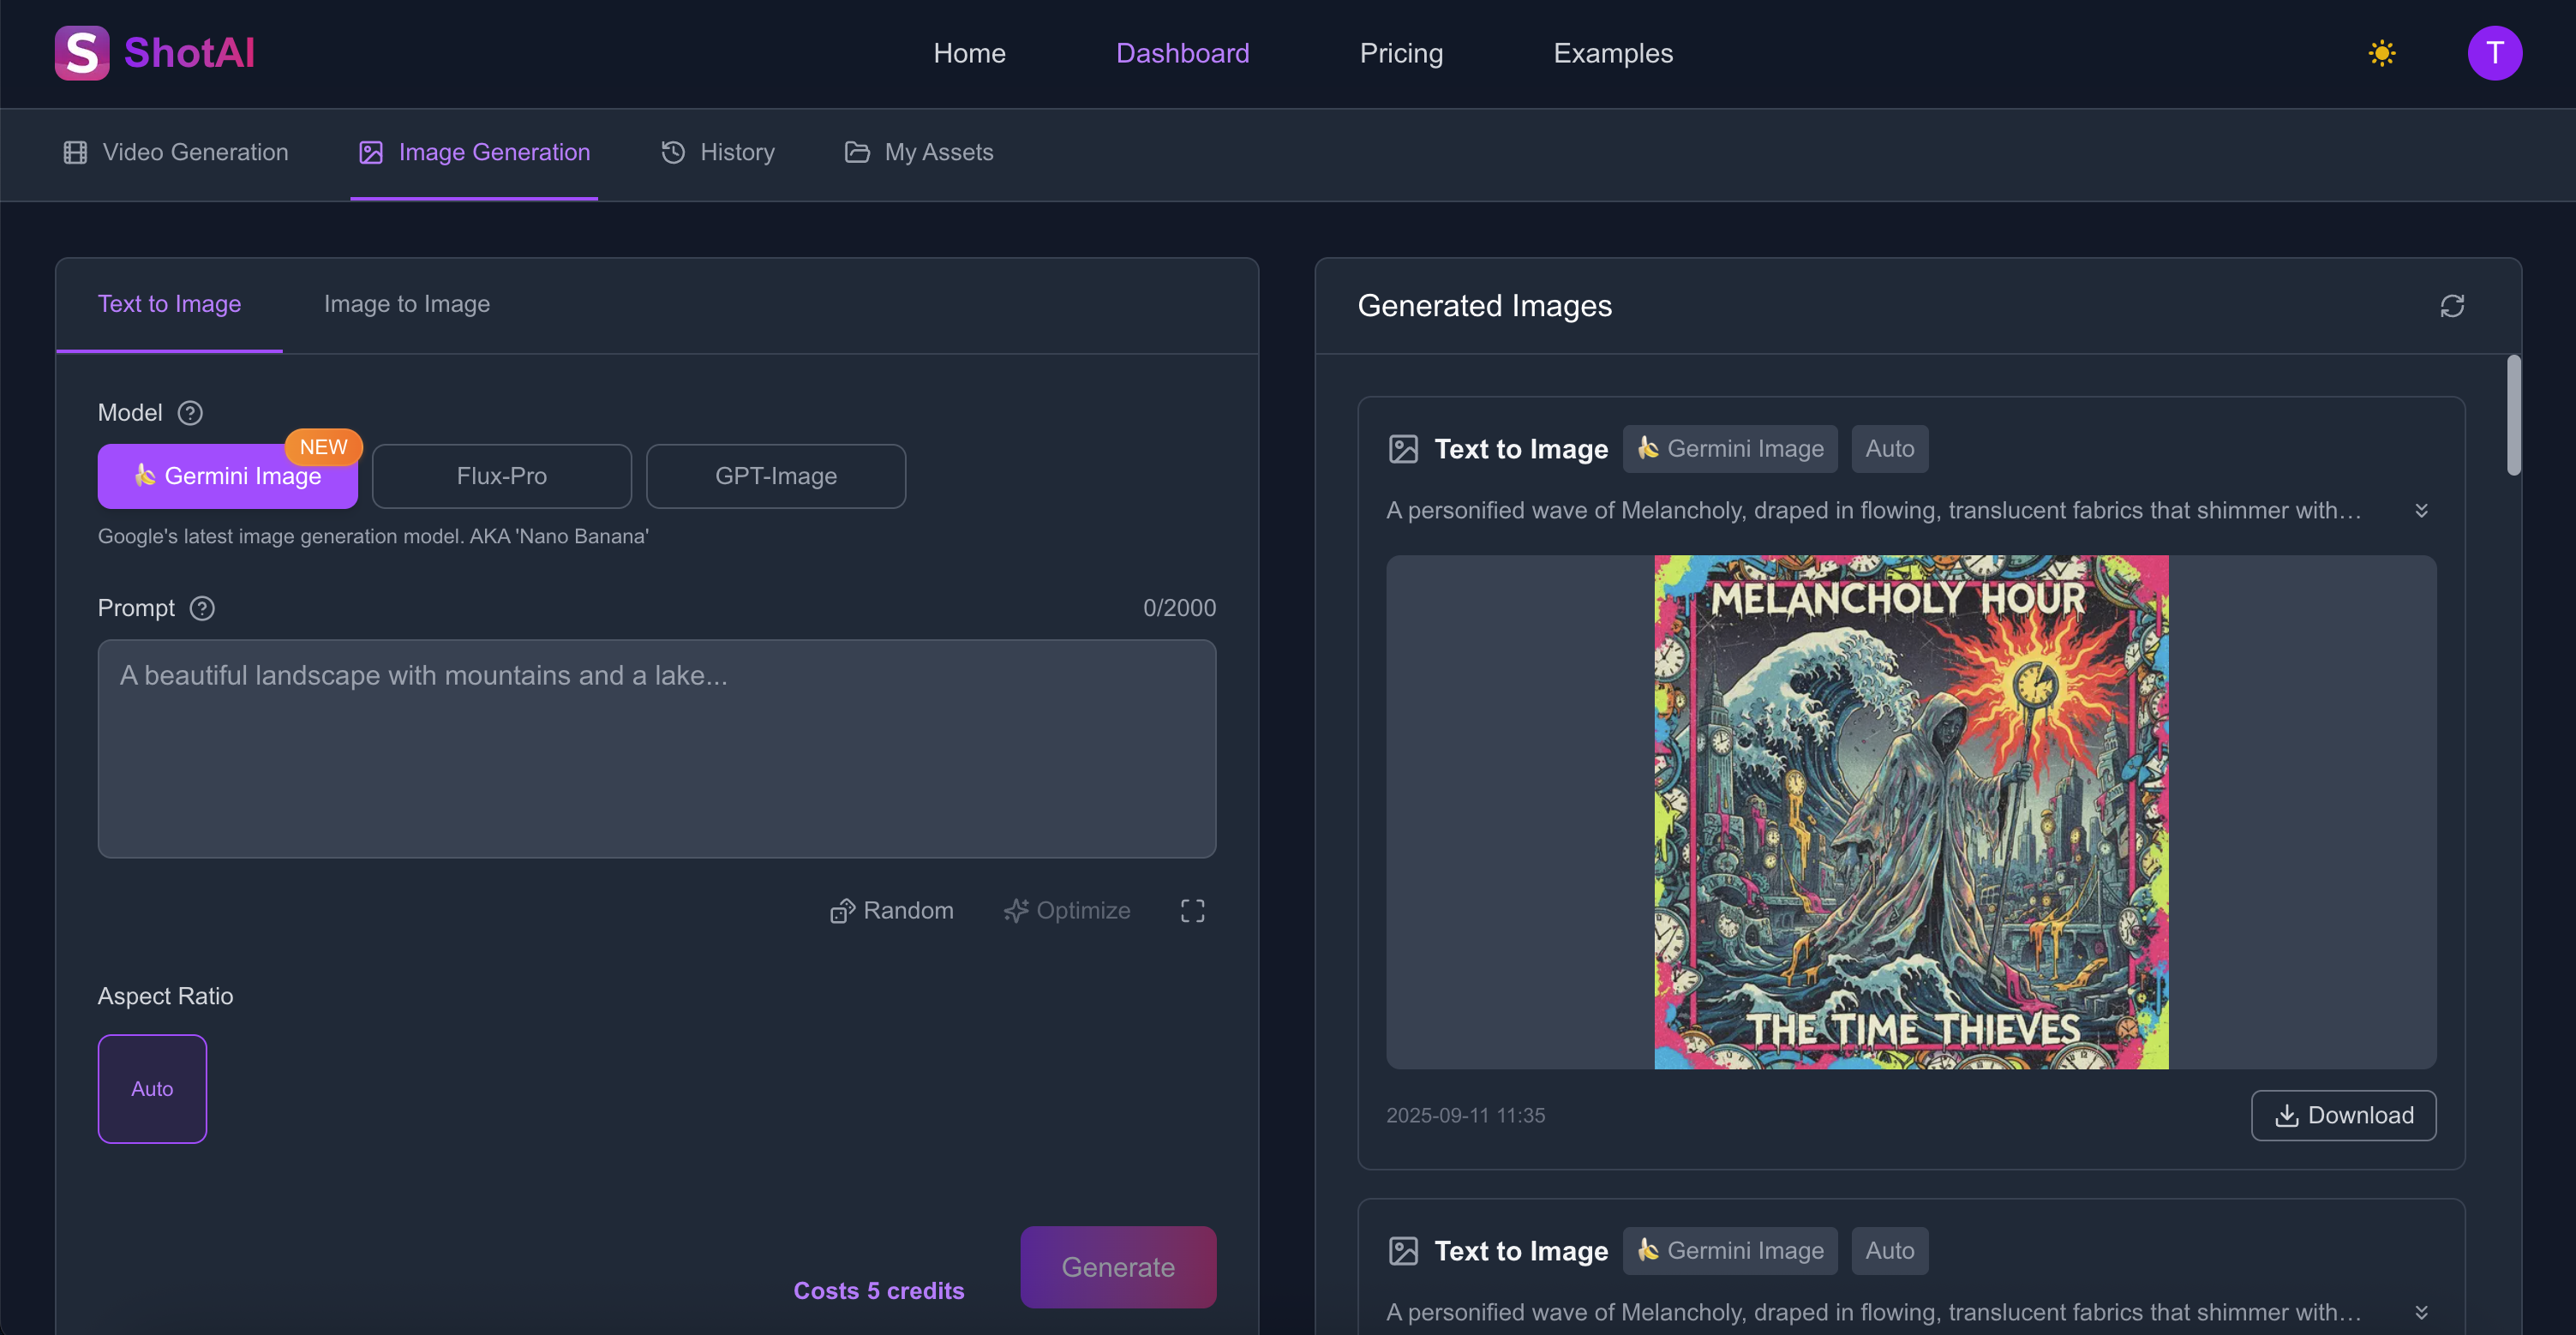Go to the Home page
The image size is (2576, 1335).
click(969, 53)
